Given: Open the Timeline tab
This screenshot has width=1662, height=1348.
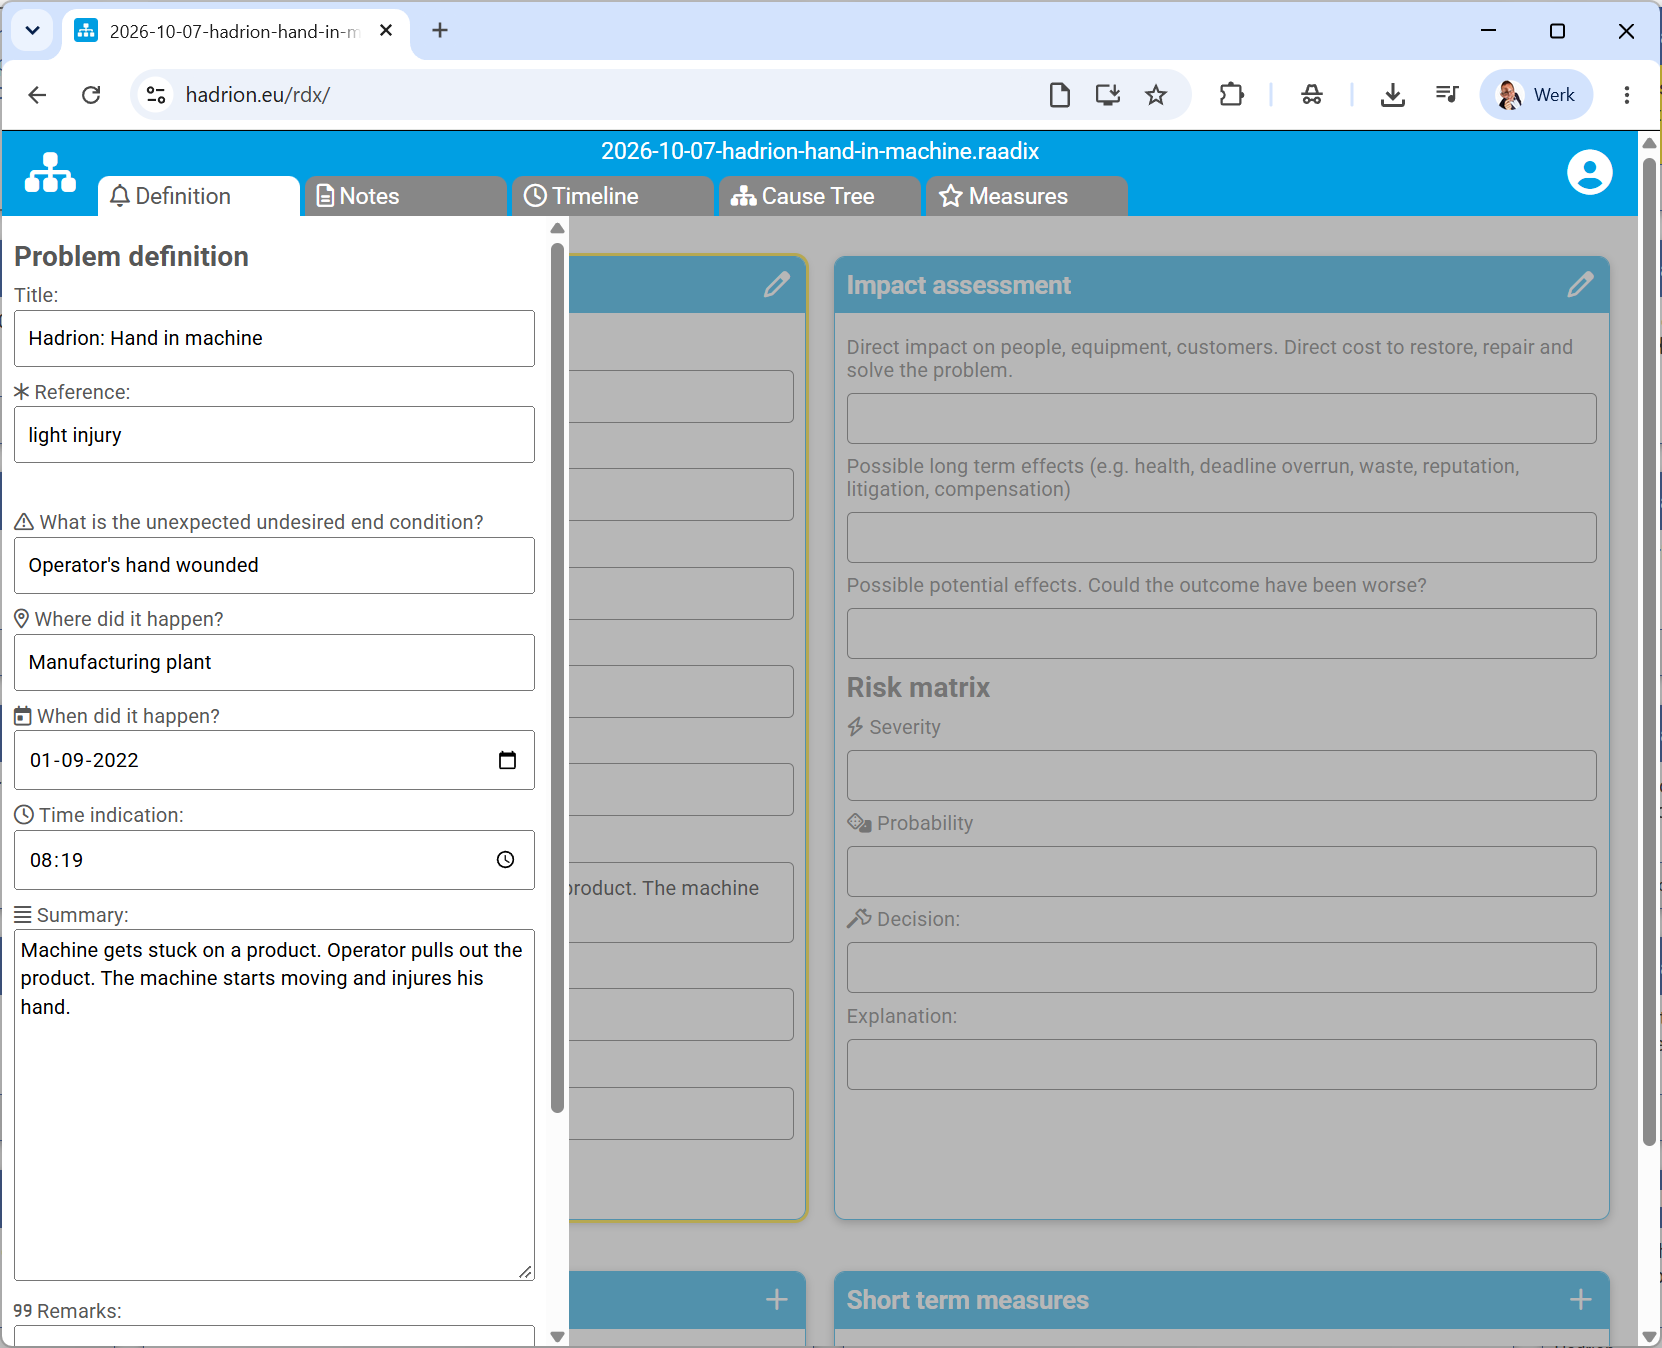Looking at the screenshot, I should (x=612, y=196).
